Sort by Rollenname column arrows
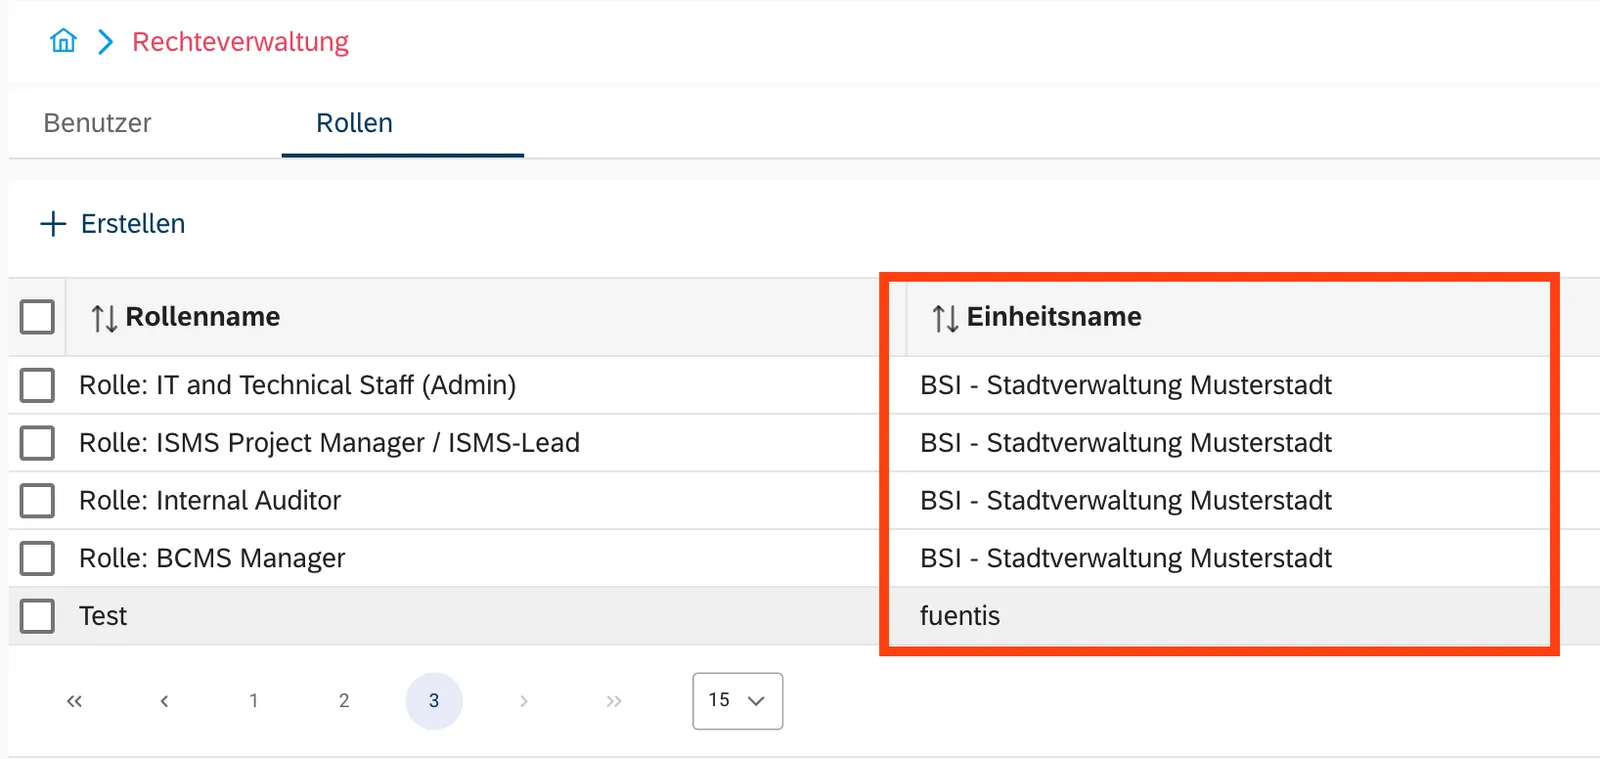 click(104, 318)
